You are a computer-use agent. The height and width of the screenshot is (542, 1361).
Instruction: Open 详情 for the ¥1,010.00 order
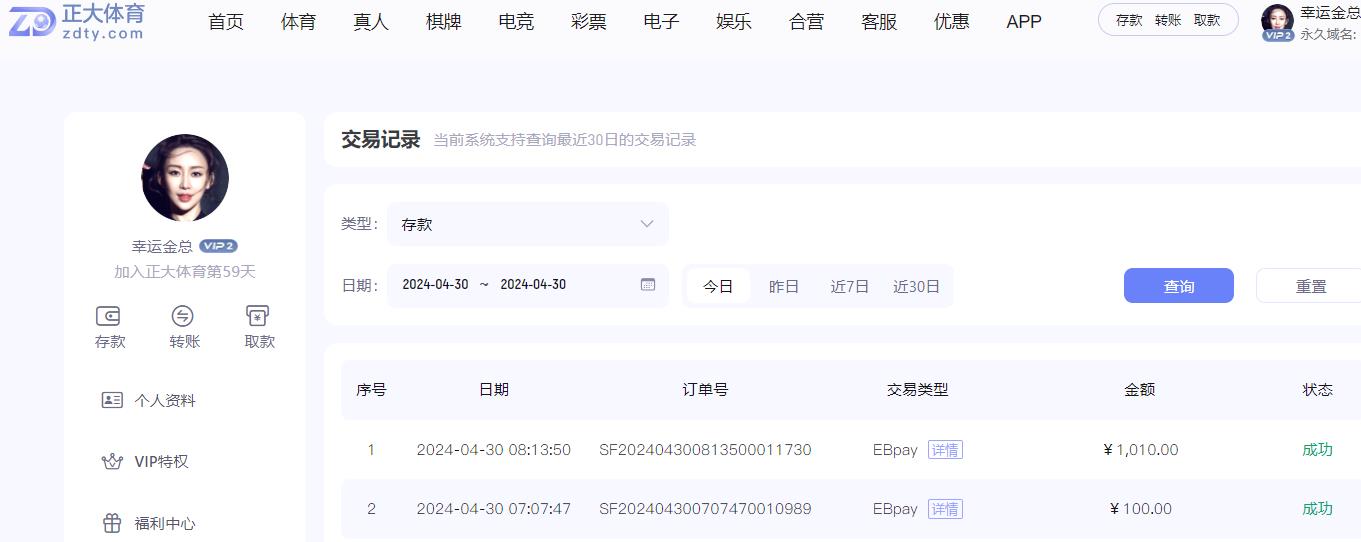coord(945,450)
